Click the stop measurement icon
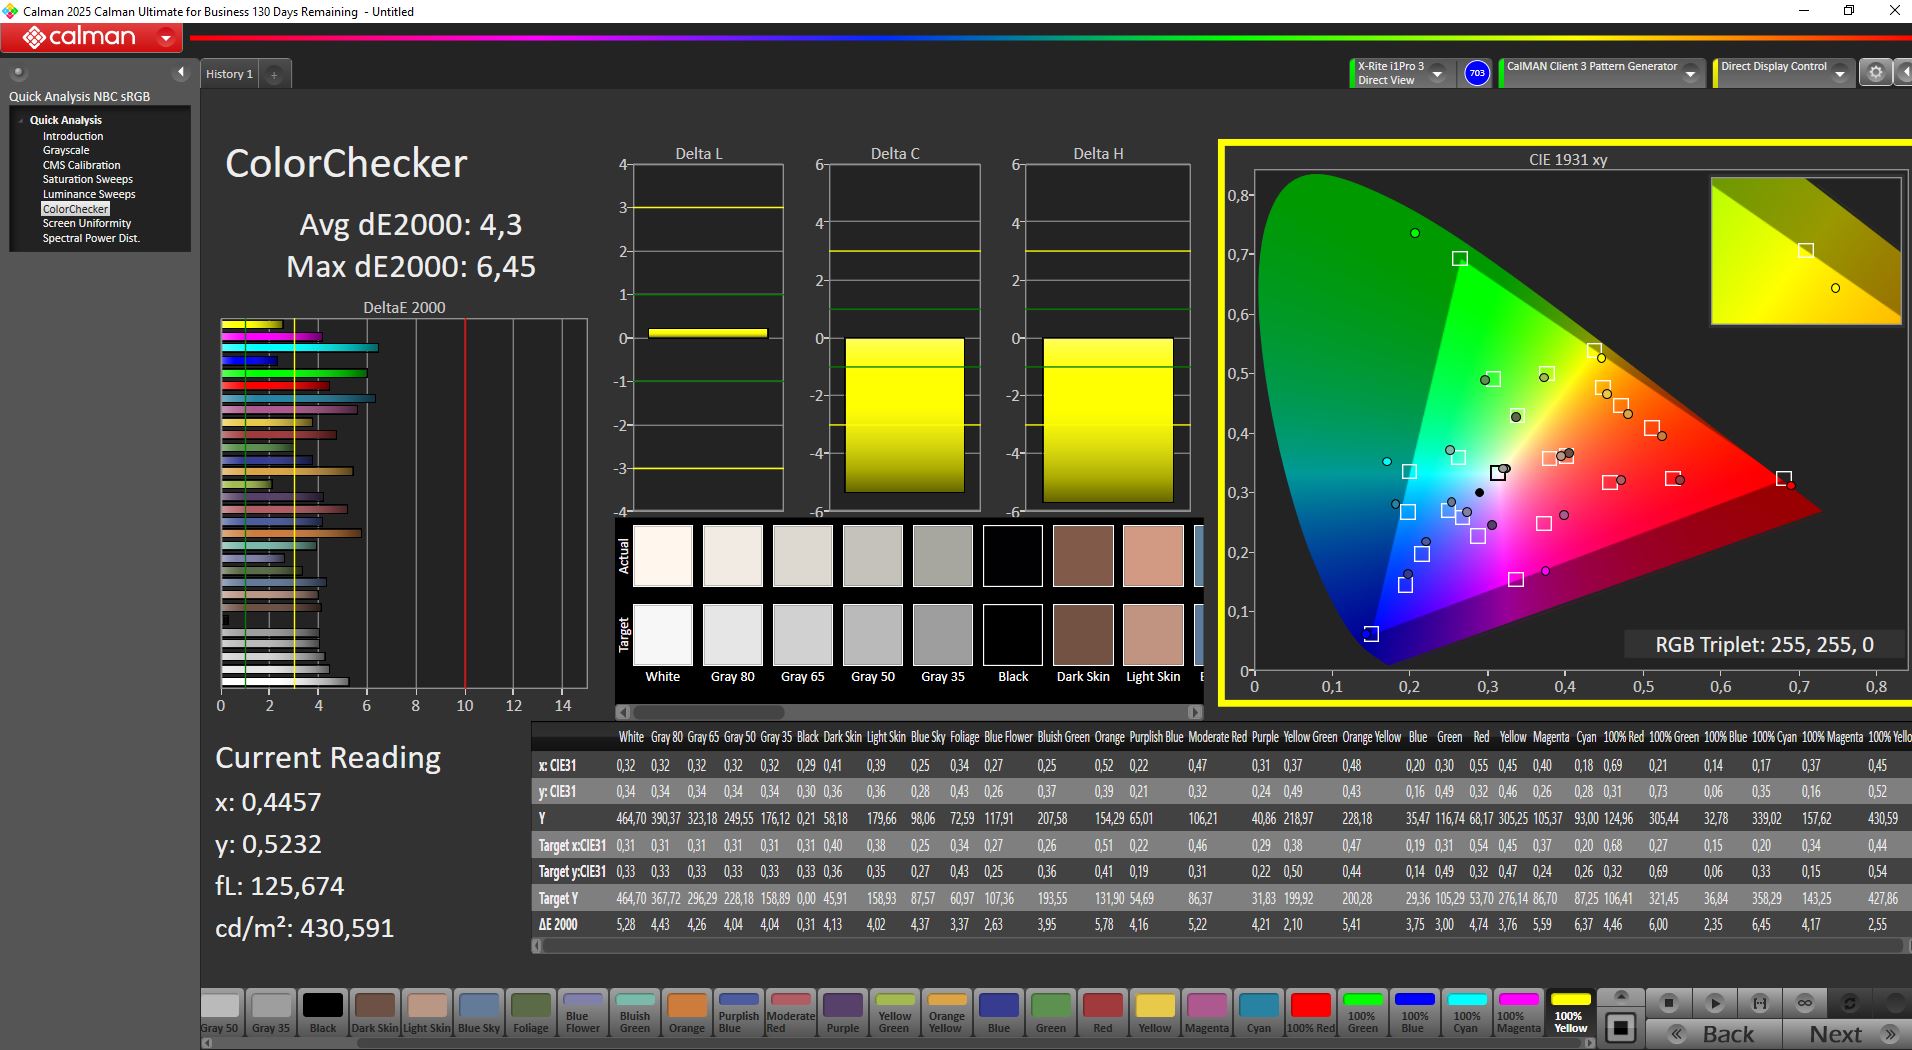Screen dimensions: 1912x1050 coord(1668,1003)
